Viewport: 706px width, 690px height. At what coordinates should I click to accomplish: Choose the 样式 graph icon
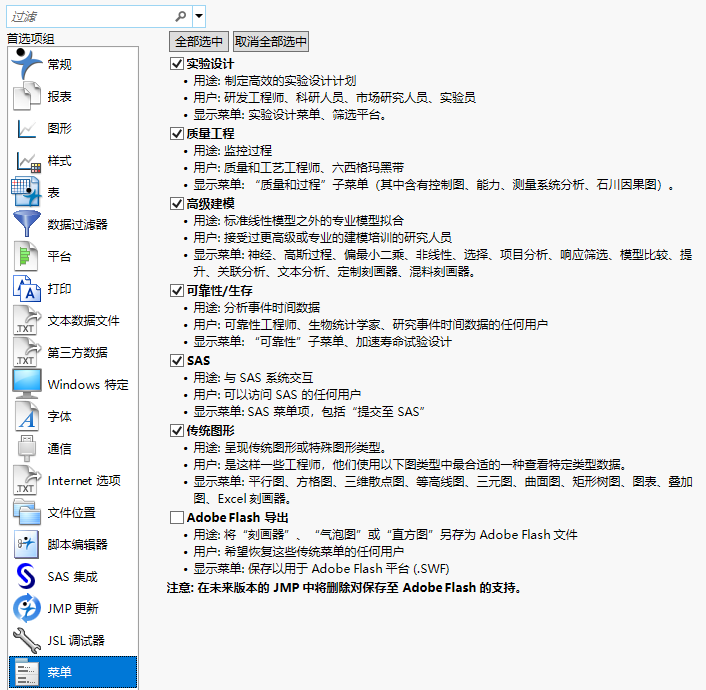(28, 161)
